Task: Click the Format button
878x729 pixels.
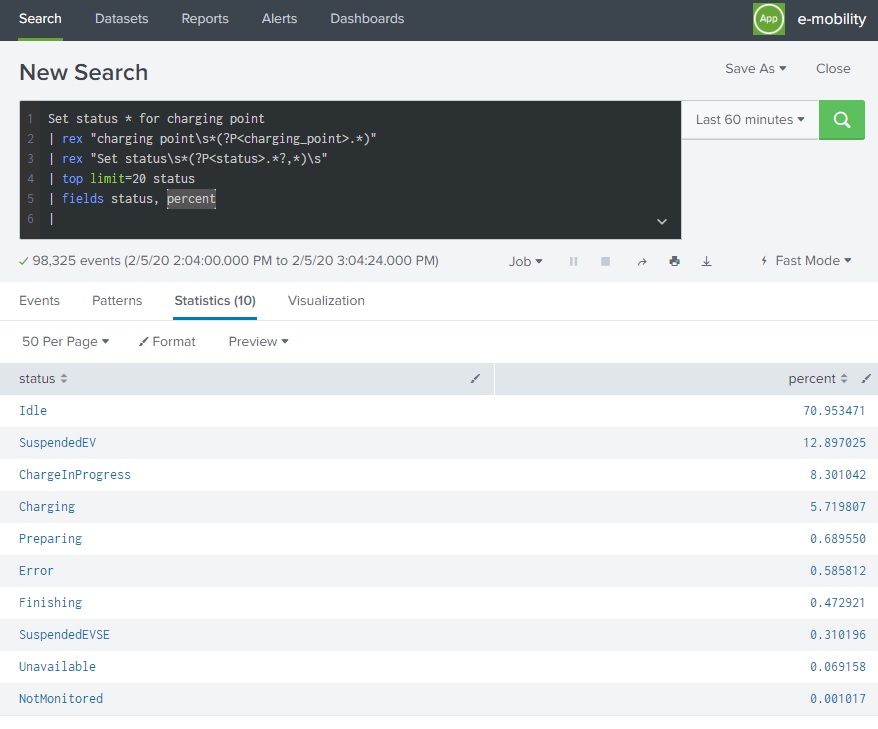Action: tap(166, 341)
